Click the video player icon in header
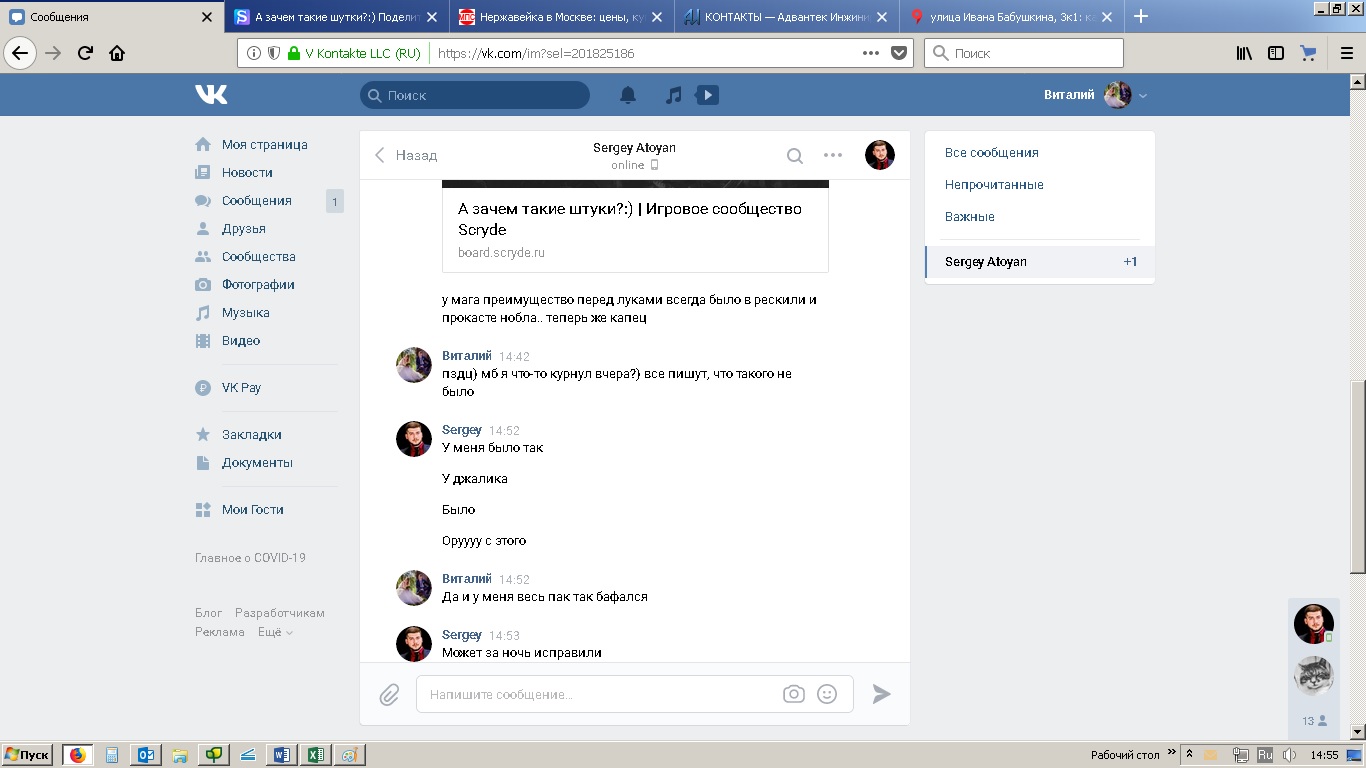 [x=707, y=95]
